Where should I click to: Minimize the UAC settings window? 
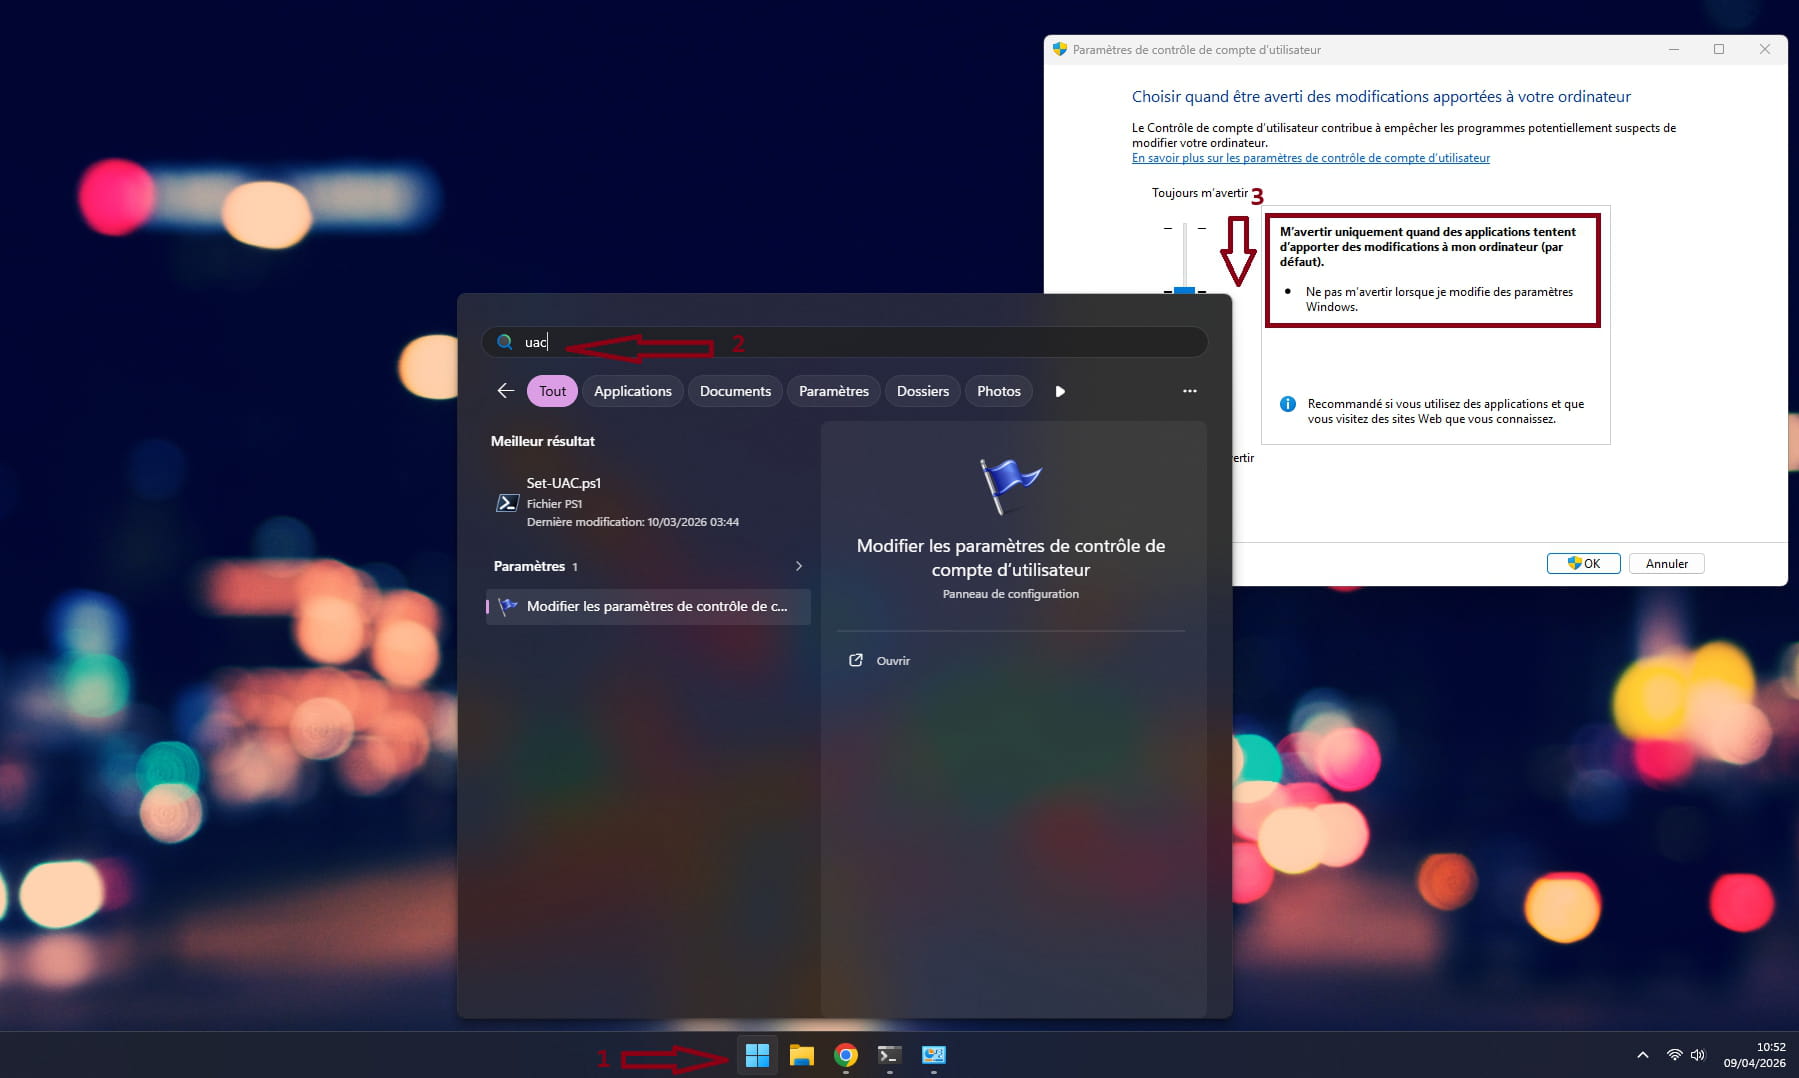tap(1674, 49)
